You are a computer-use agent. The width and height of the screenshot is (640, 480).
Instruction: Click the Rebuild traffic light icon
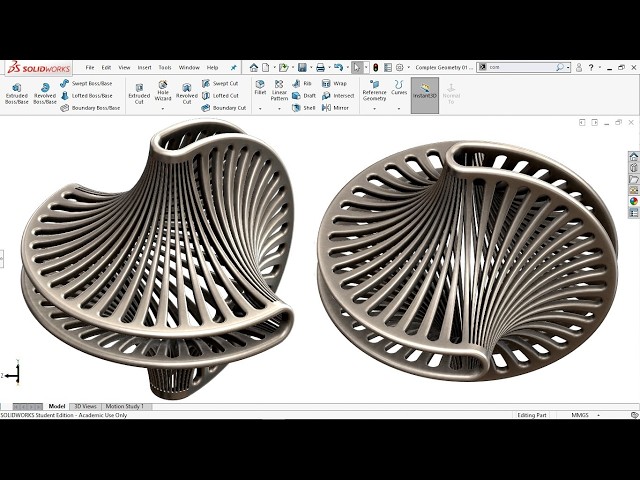(376, 67)
